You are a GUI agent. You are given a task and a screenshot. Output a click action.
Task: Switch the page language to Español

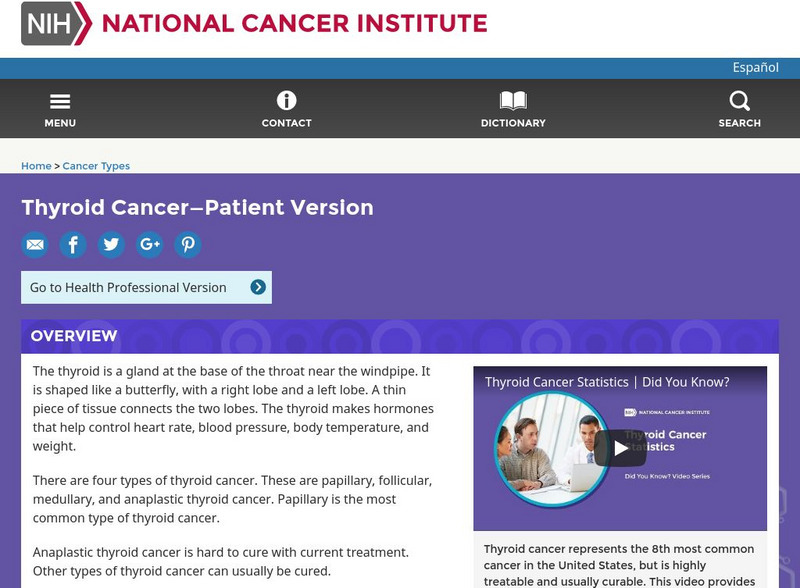point(756,67)
